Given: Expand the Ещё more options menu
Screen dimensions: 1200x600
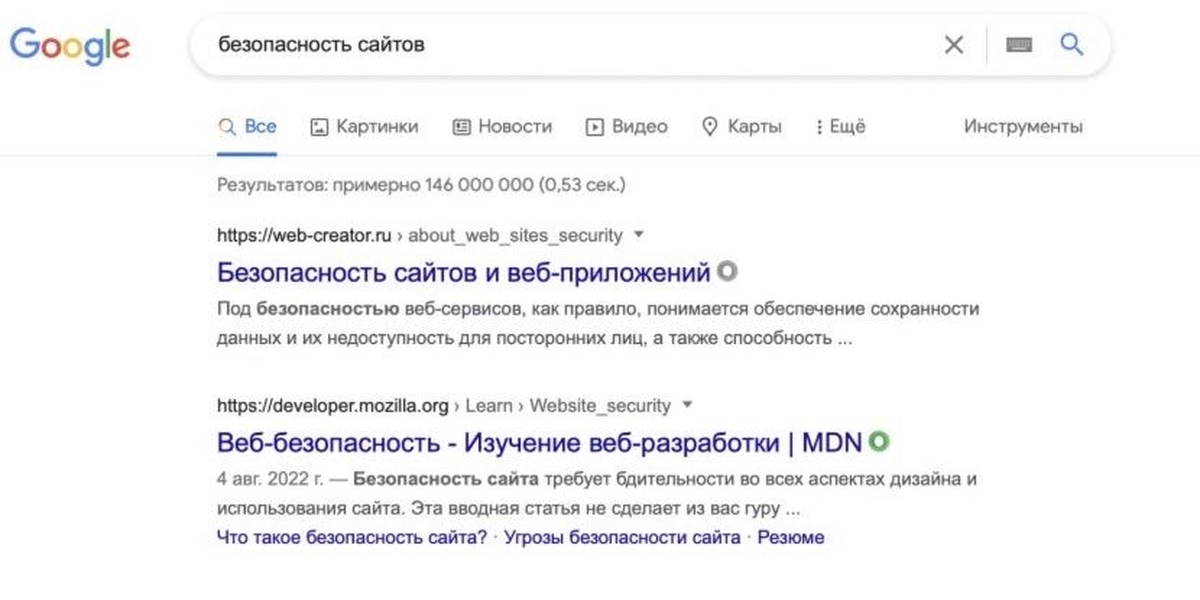Looking at the screenshot, I should [x=840, y=127].
